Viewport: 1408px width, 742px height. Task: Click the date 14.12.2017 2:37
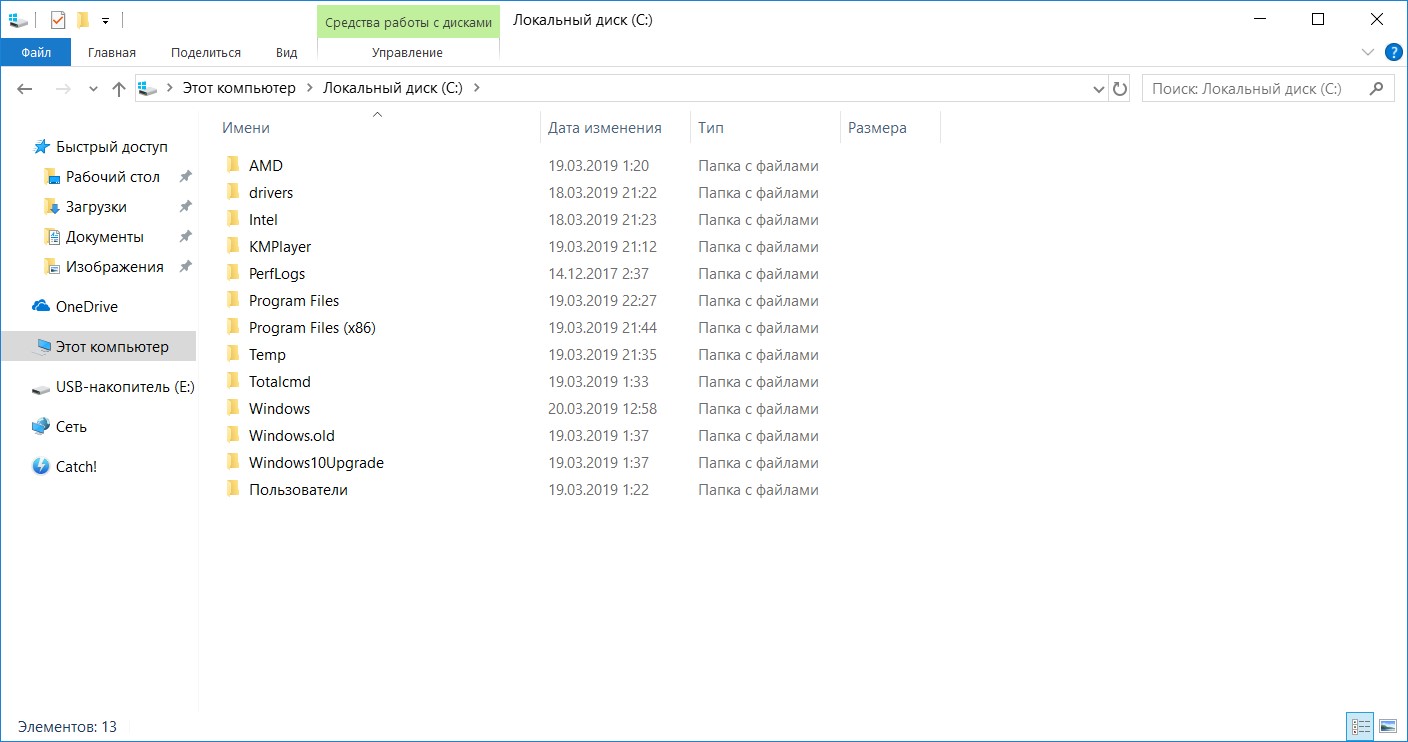598,274
